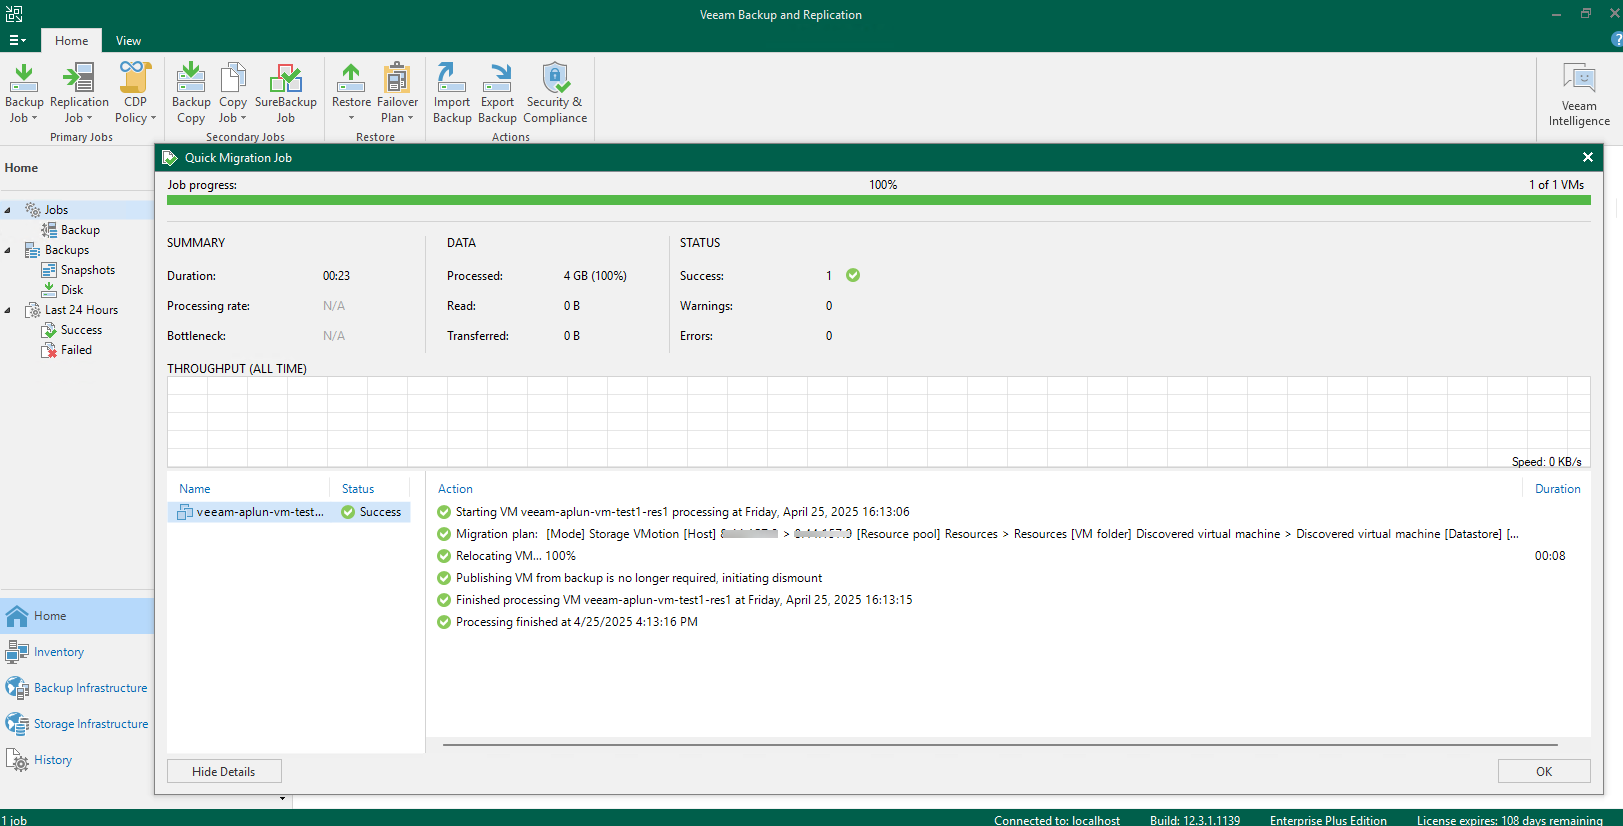Collapse the Last 24 Hours node
Image resolution: width=1623 pixels, height=826 pixels.
pyautogui.click(x=8, y=310)
